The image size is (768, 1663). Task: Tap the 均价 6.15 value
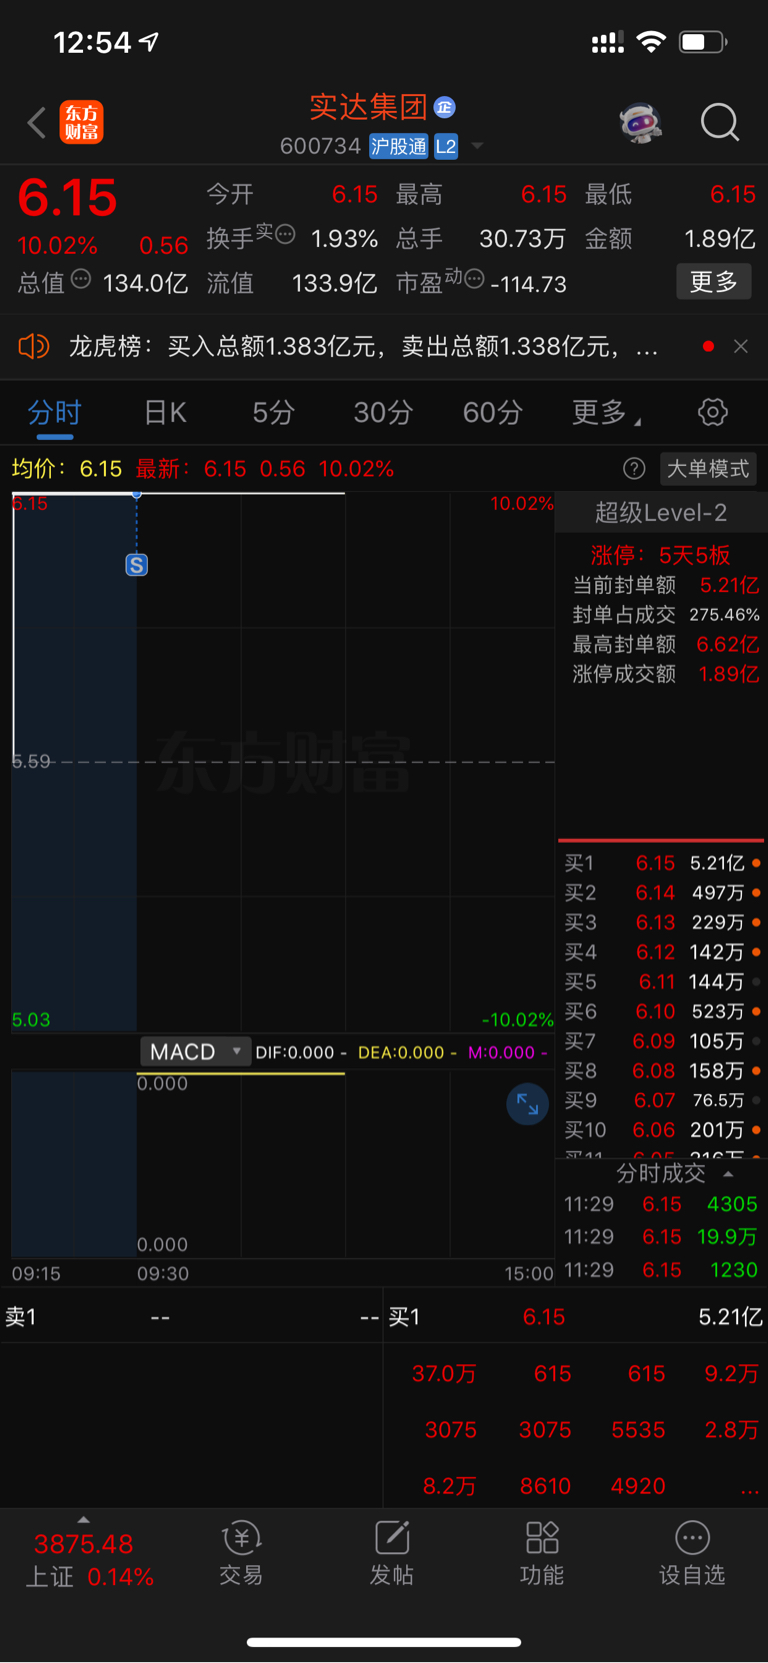(x=101, y=469)
